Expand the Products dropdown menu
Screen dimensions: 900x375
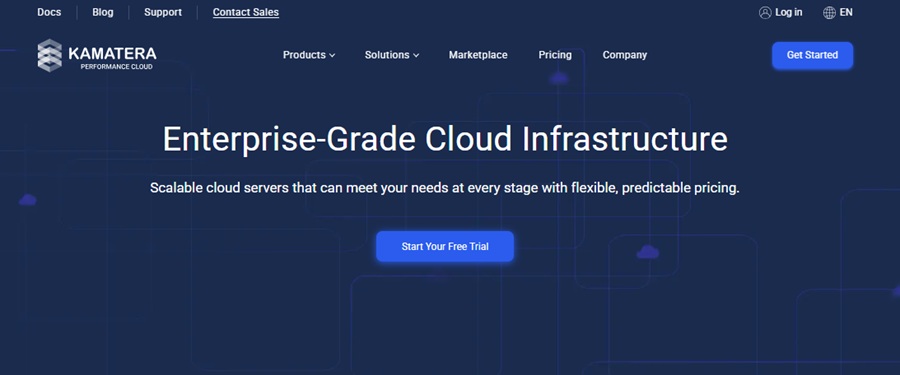[309, 55]
